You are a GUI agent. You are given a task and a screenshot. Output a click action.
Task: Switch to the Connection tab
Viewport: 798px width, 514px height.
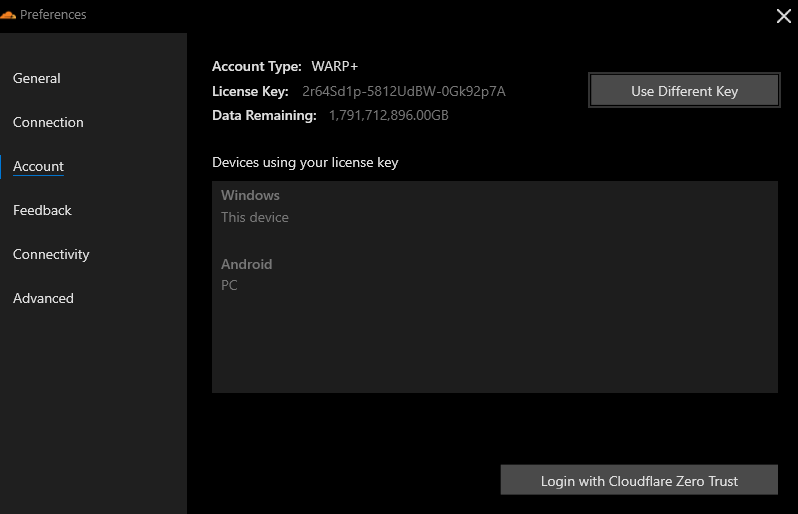[x=48, y=122]
